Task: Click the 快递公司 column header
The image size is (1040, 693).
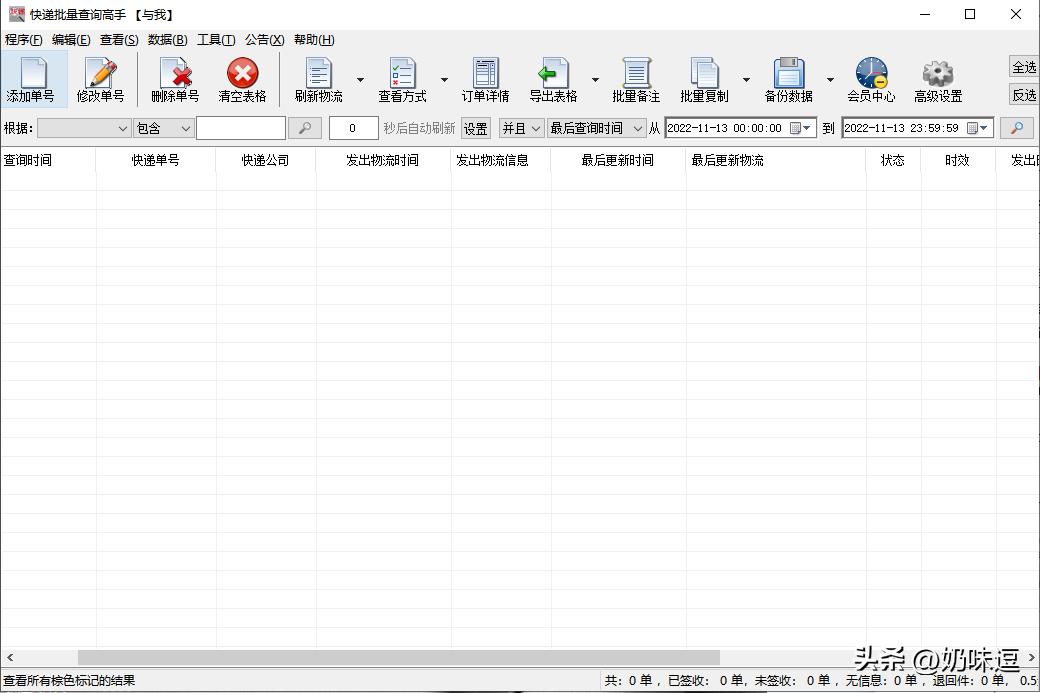Action: 265,160
